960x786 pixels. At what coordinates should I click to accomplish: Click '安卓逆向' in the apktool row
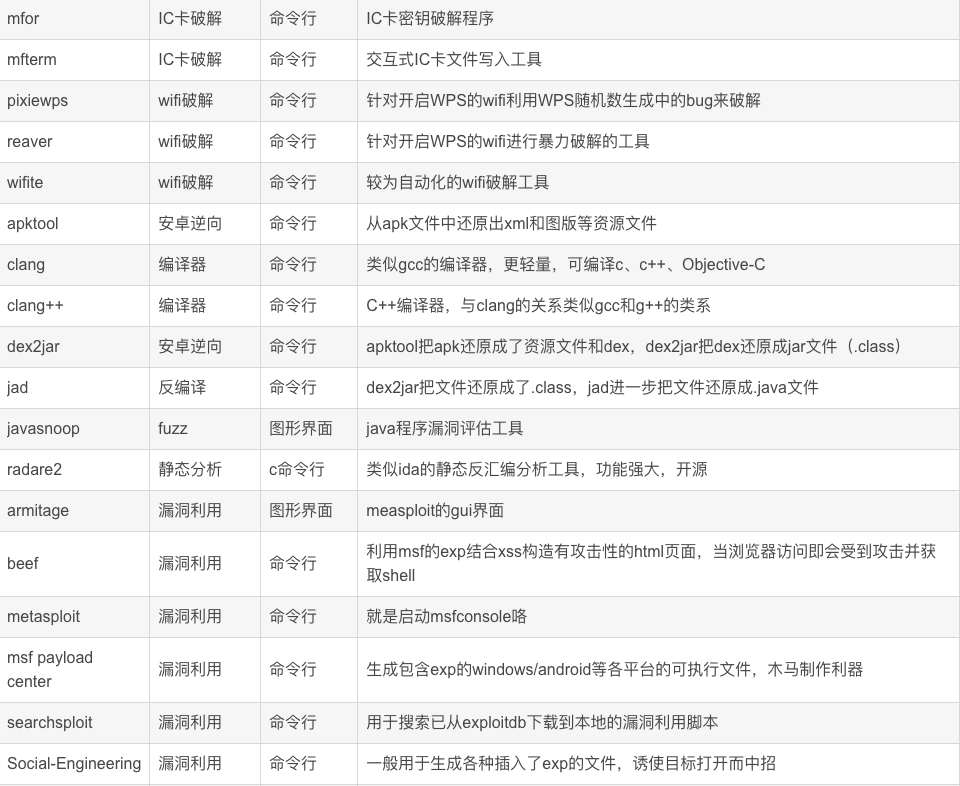click(x=190, y=223)
